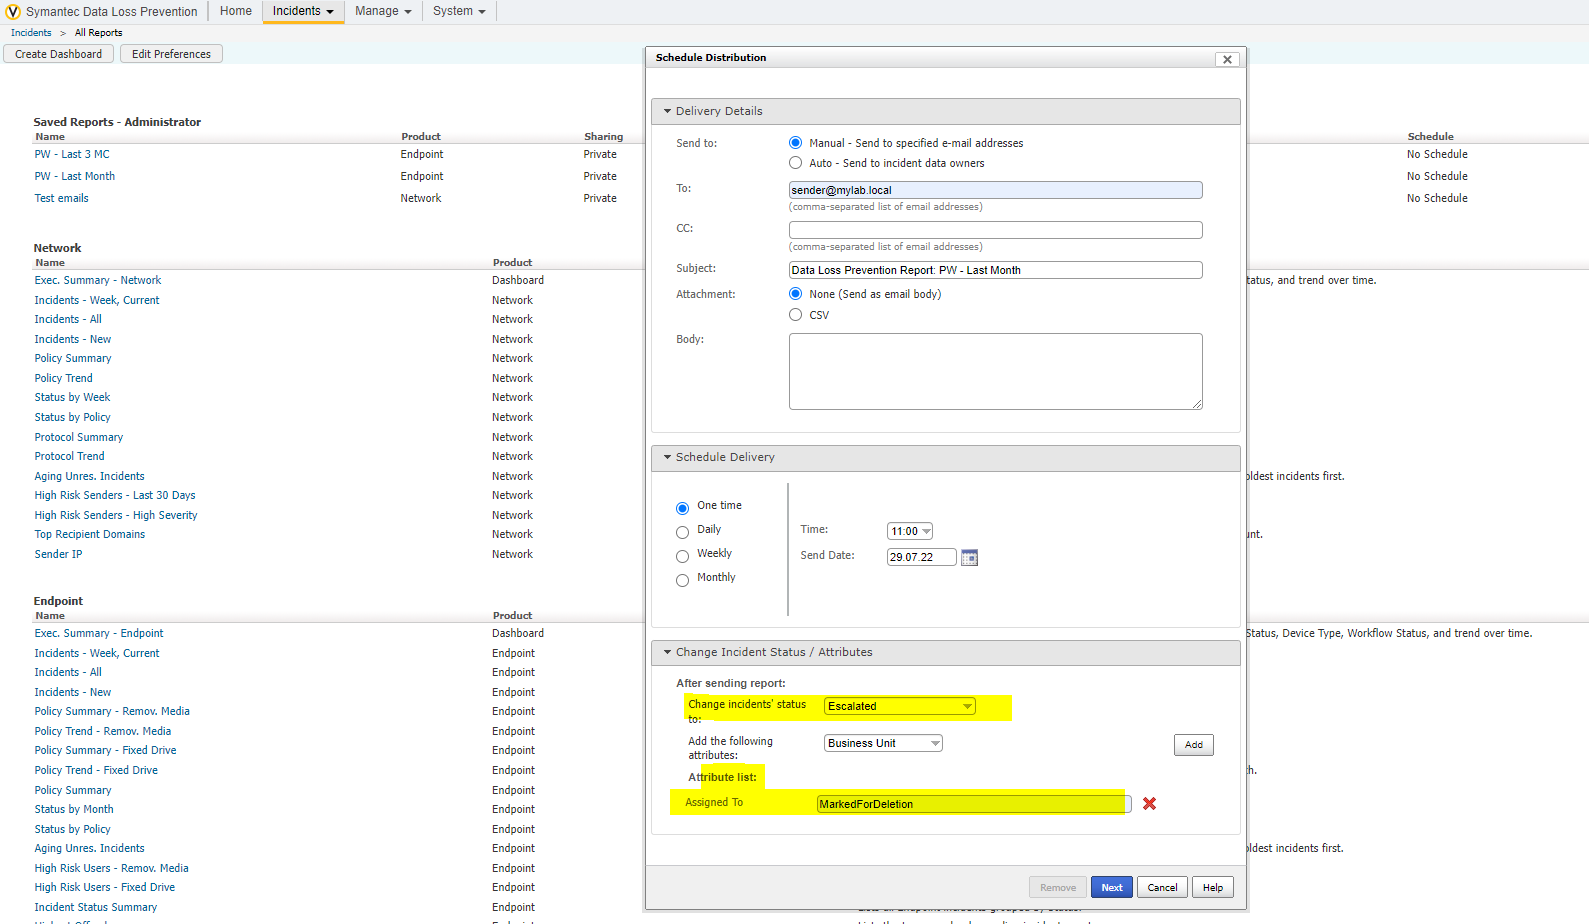Viewport: 1589px width, 924px height.
Task: Select the Monthly schedule option
Action: click(x=683, y=580)
